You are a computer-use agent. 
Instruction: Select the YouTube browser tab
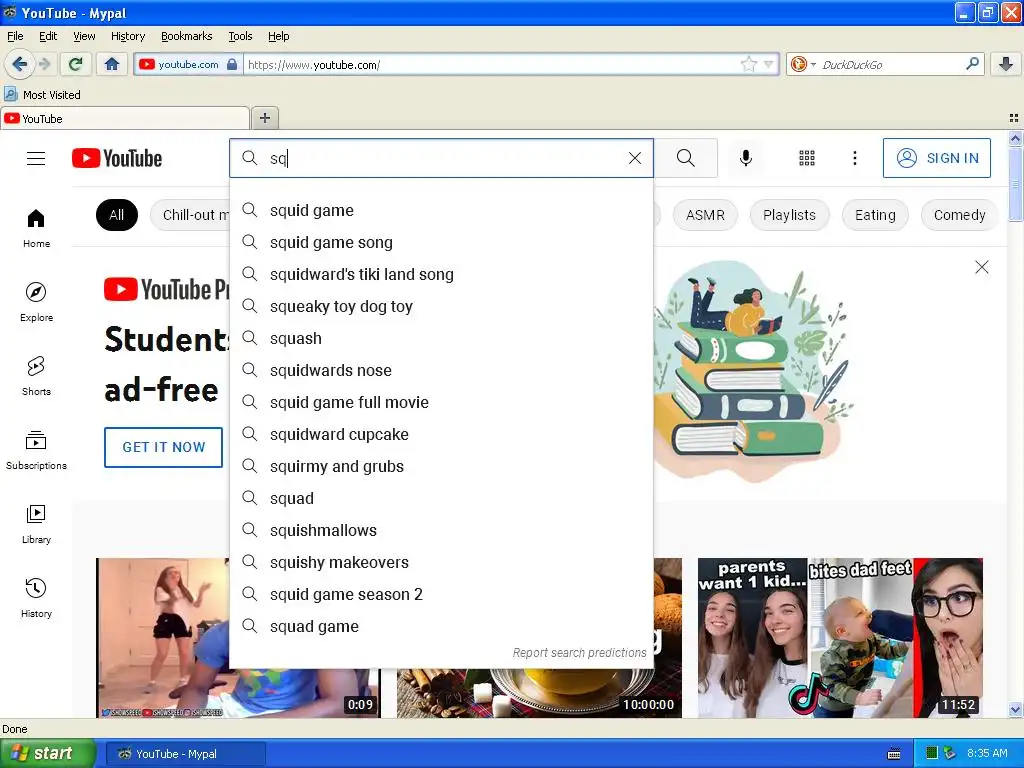pos(125,118)
